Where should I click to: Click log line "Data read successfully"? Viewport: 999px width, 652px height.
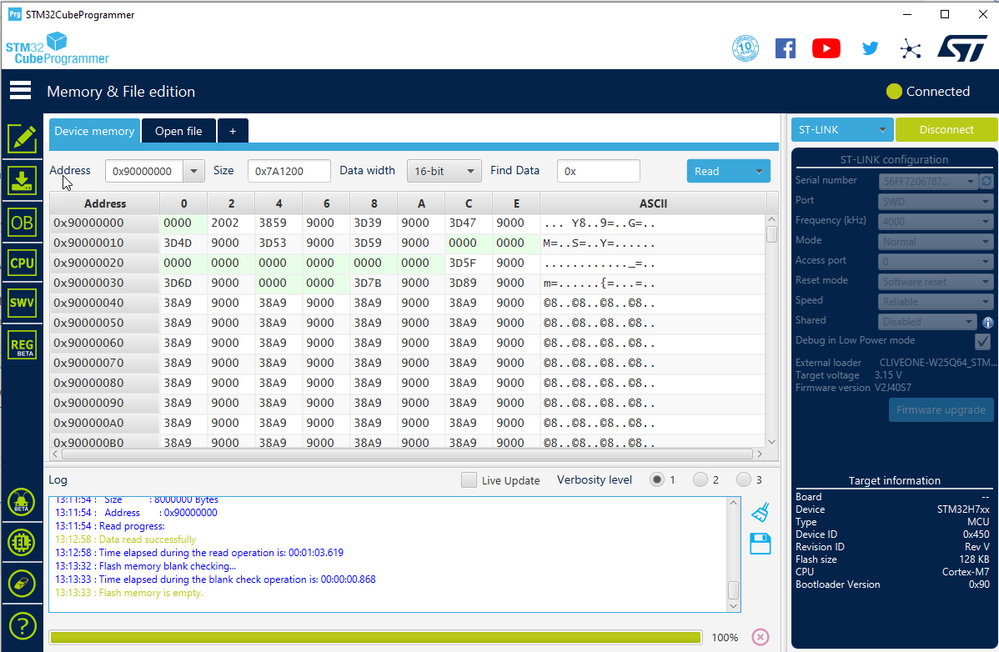point(147,539)
